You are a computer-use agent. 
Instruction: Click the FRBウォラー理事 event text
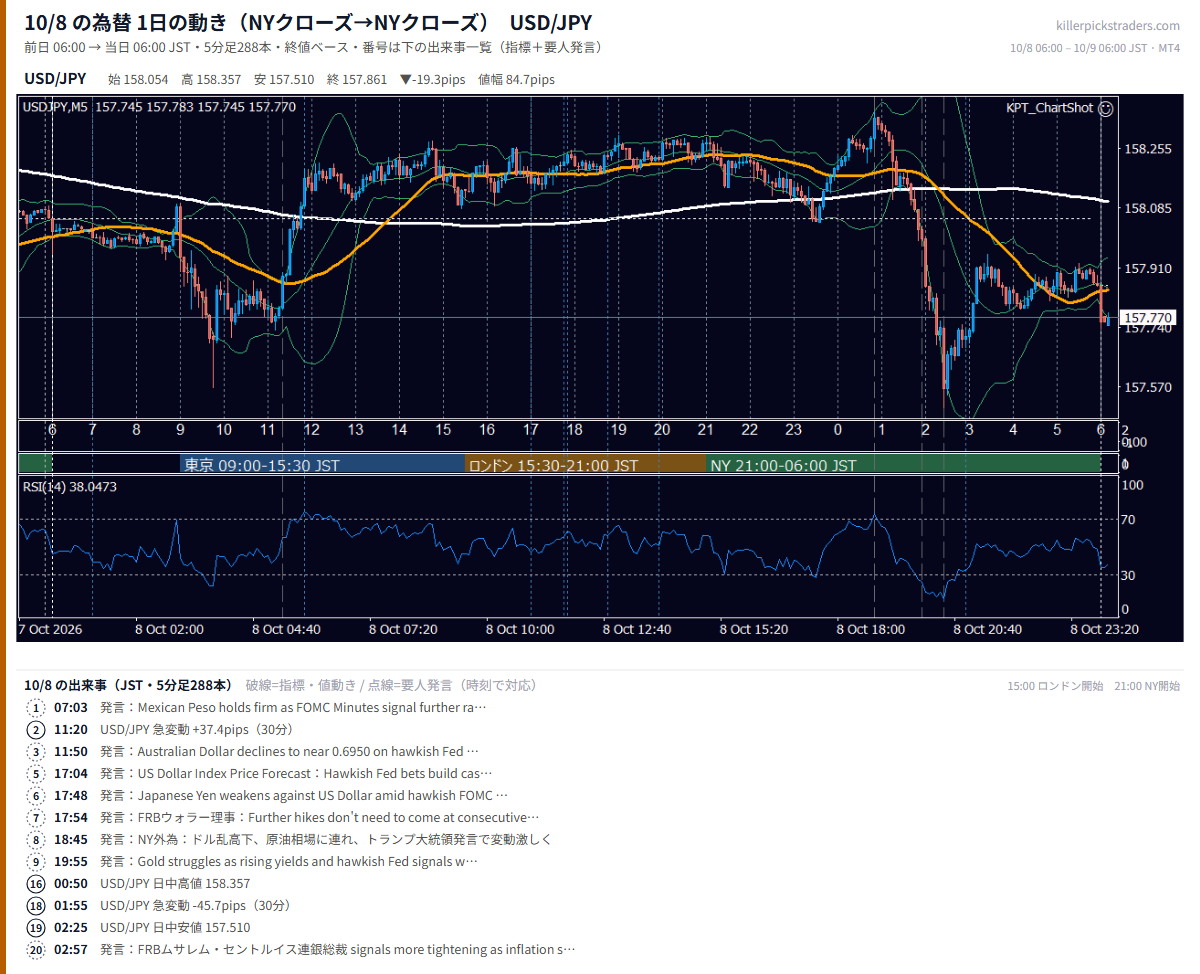320,817
